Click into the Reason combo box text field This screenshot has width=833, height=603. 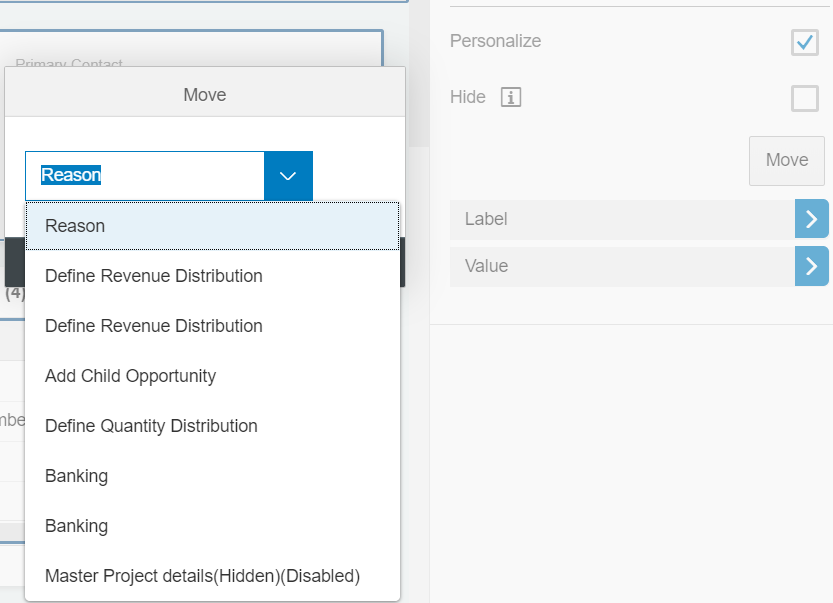tap(144, 176)
